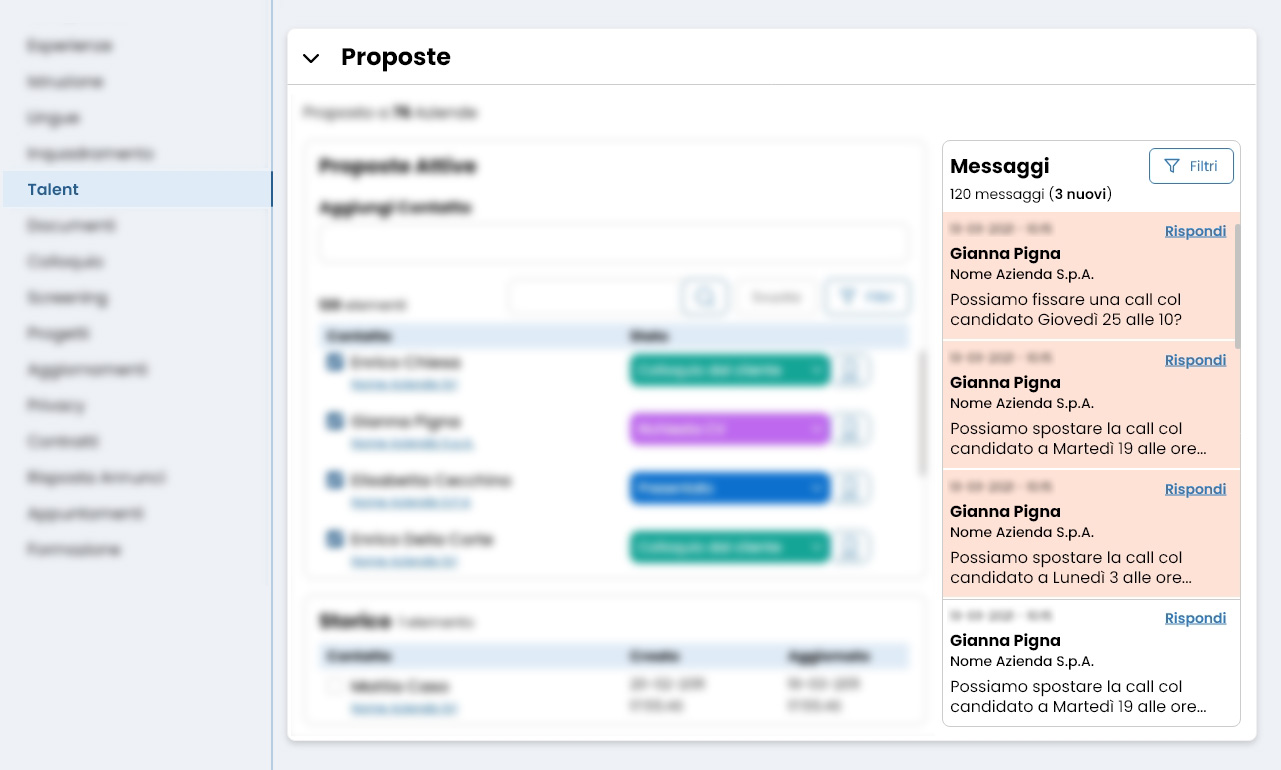Click the contact icon beside Enrico Chiesa
This screenshot has width=1281, height=770.
[x=335, y=362]
